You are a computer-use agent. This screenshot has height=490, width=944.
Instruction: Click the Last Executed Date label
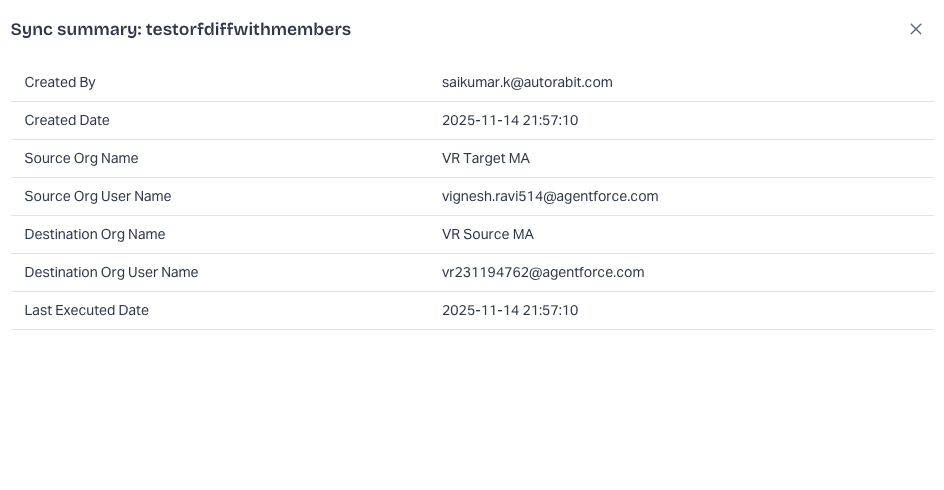86,310
